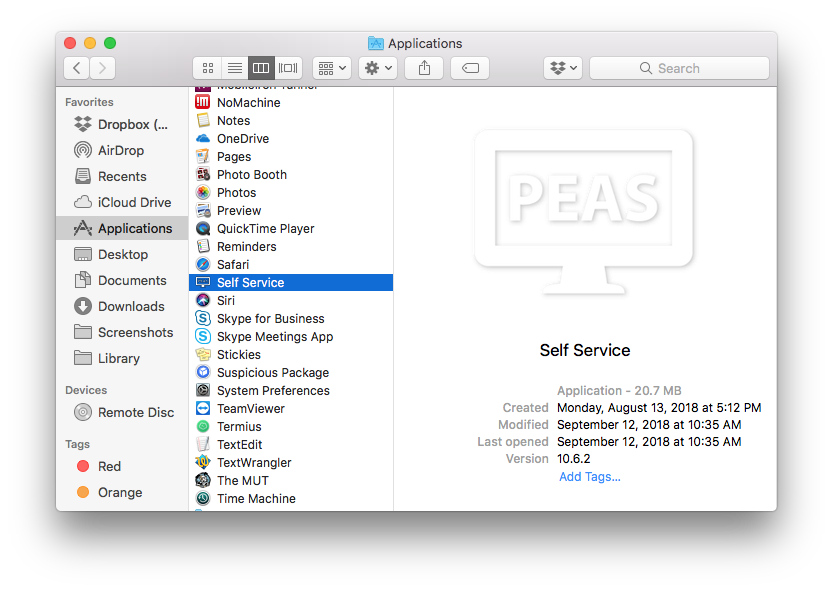Click the Modified date value
833x591 pixels.
649,425
